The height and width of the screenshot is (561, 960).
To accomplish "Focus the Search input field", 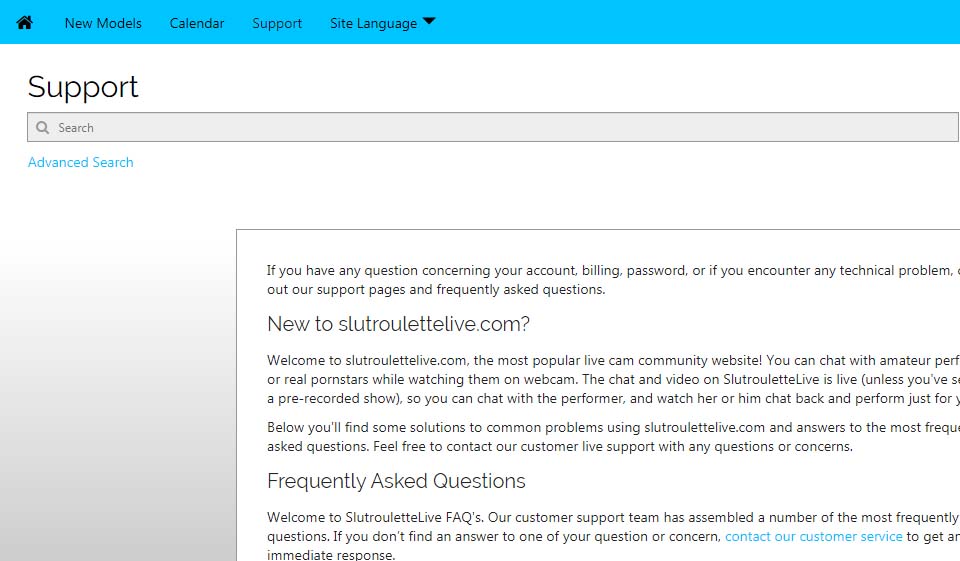I will tap(500, 128).
